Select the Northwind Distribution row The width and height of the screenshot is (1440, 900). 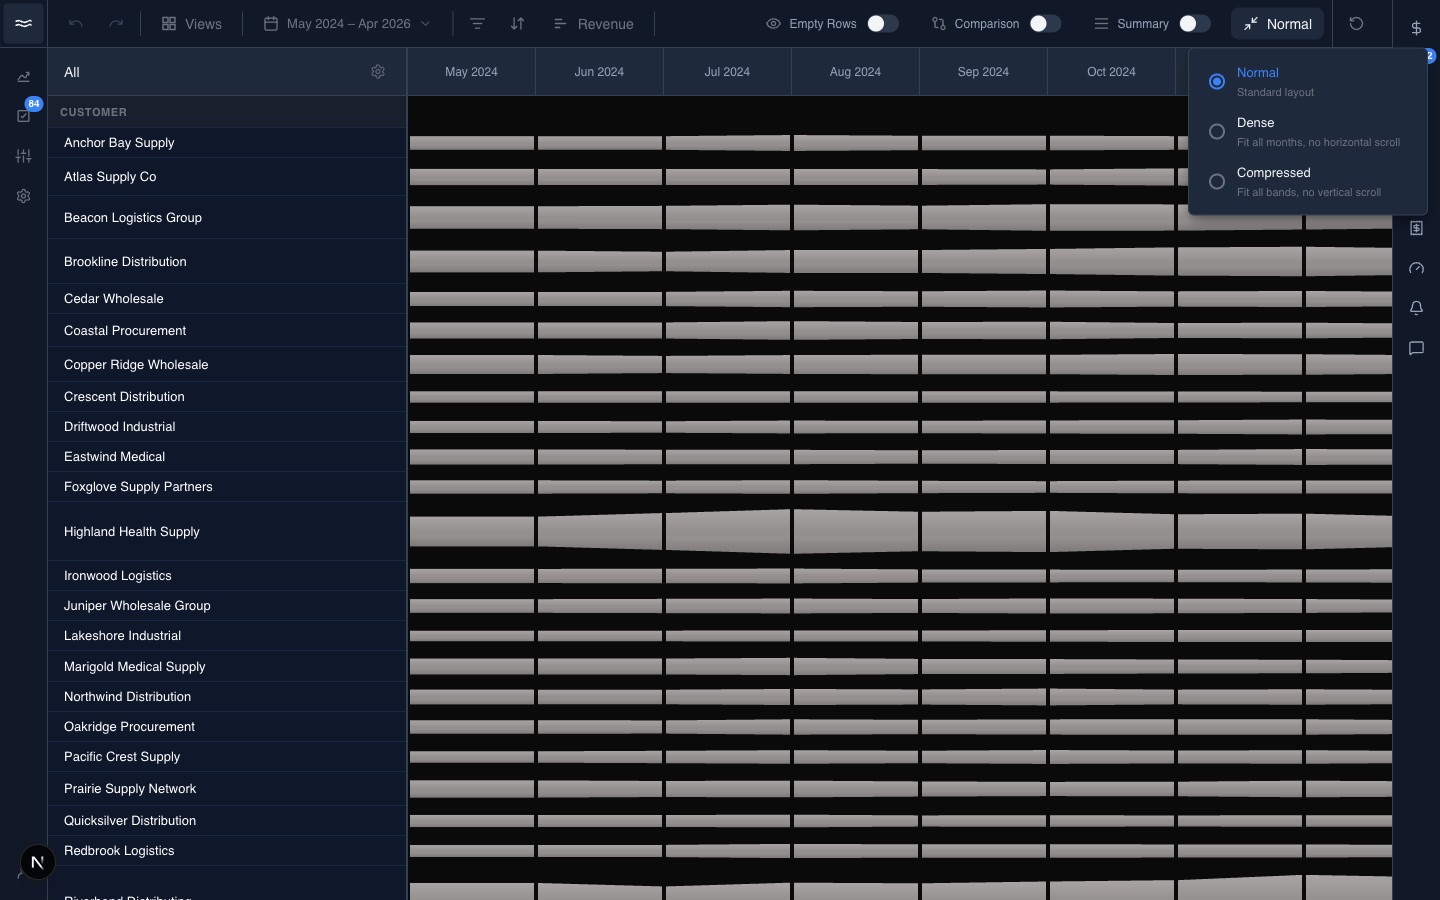coord(227,697)
